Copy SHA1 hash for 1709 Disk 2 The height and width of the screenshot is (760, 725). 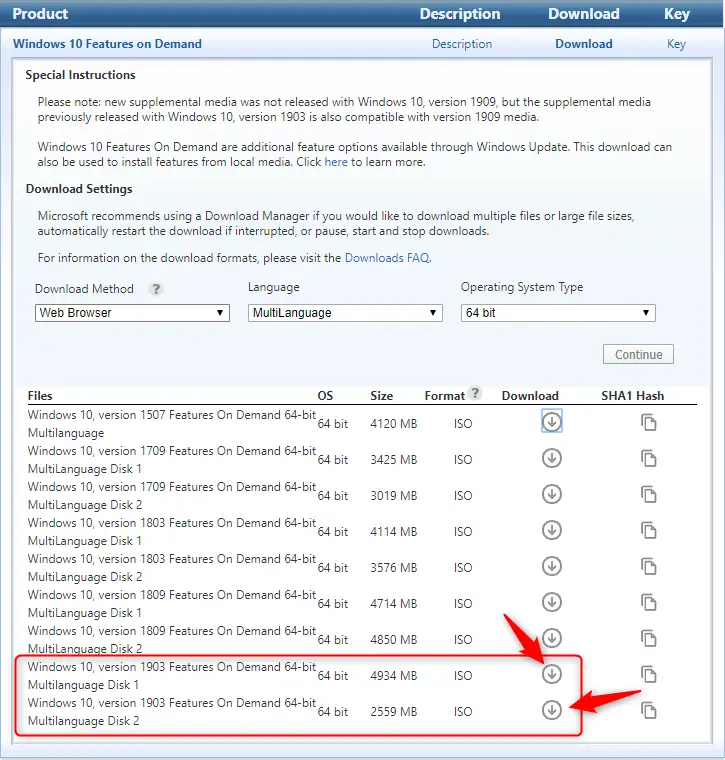pyautogui.click(x=648, y=495)
